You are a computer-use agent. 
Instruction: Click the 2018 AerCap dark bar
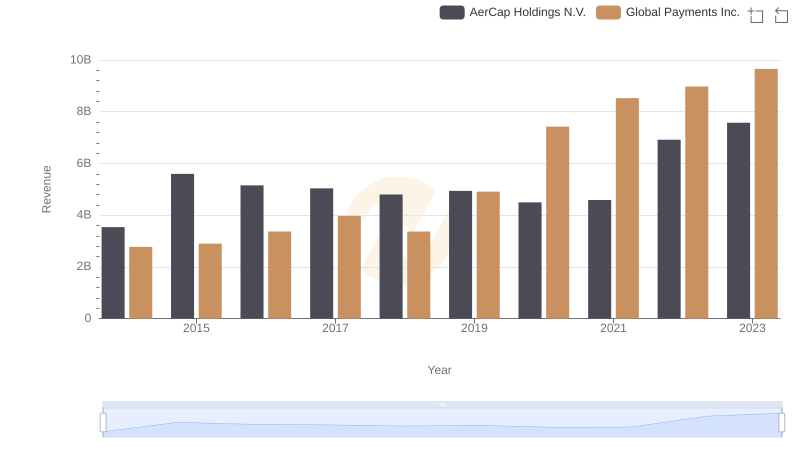[x=391, y=257]
